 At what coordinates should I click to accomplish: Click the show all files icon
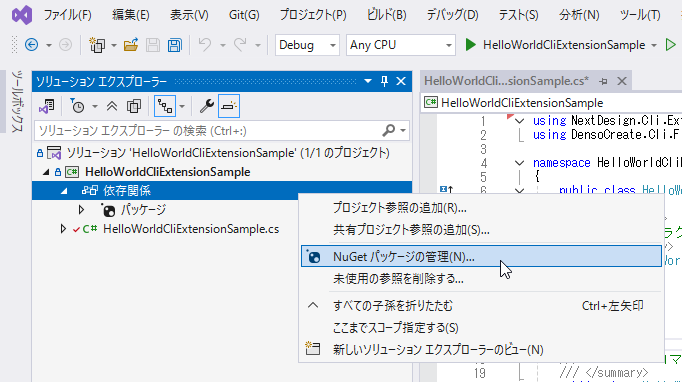click(134, 106)
